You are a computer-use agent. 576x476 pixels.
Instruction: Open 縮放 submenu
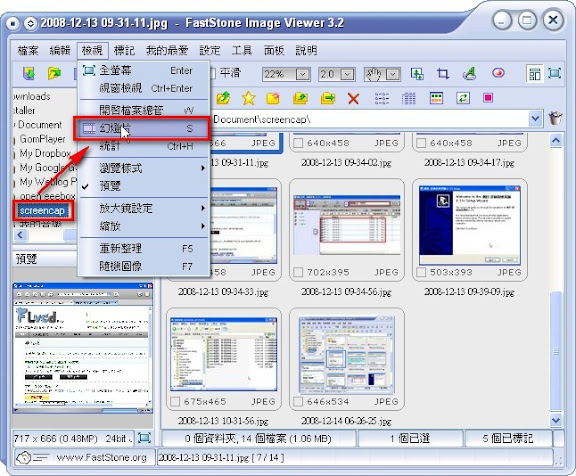144,226
